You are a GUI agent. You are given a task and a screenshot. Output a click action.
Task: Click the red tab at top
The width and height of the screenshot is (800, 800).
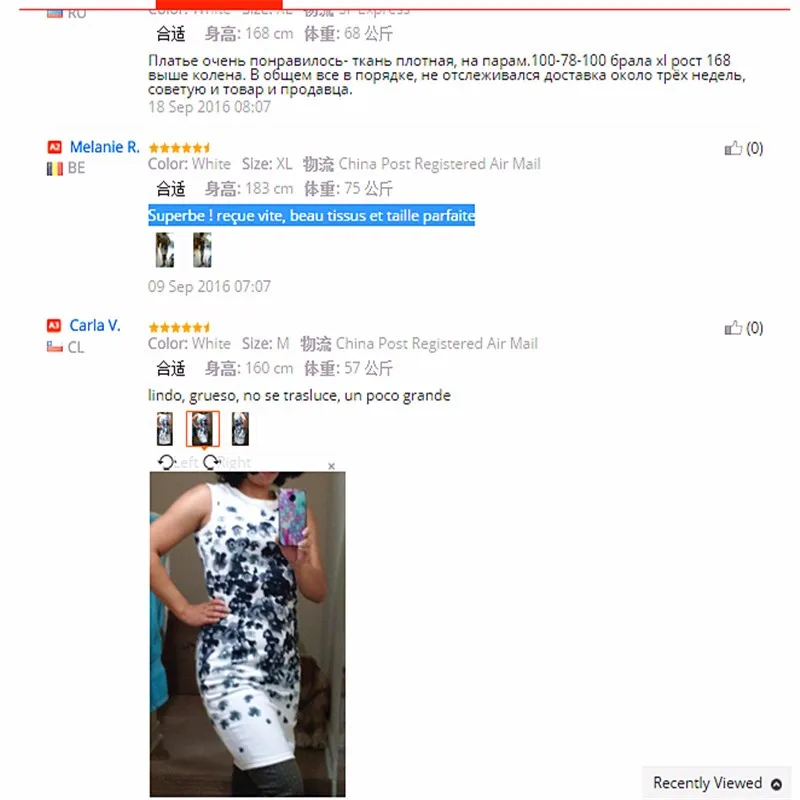tap(219, 4)
